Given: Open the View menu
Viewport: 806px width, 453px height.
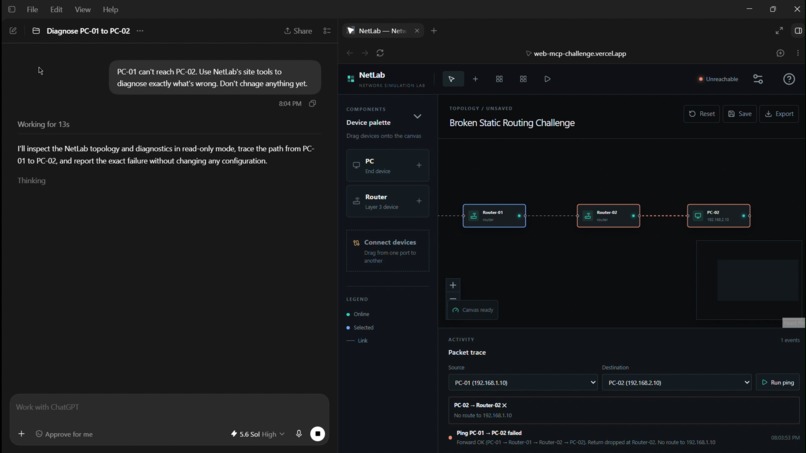Looking at the screenshot, I should click(x=82, y=9).
